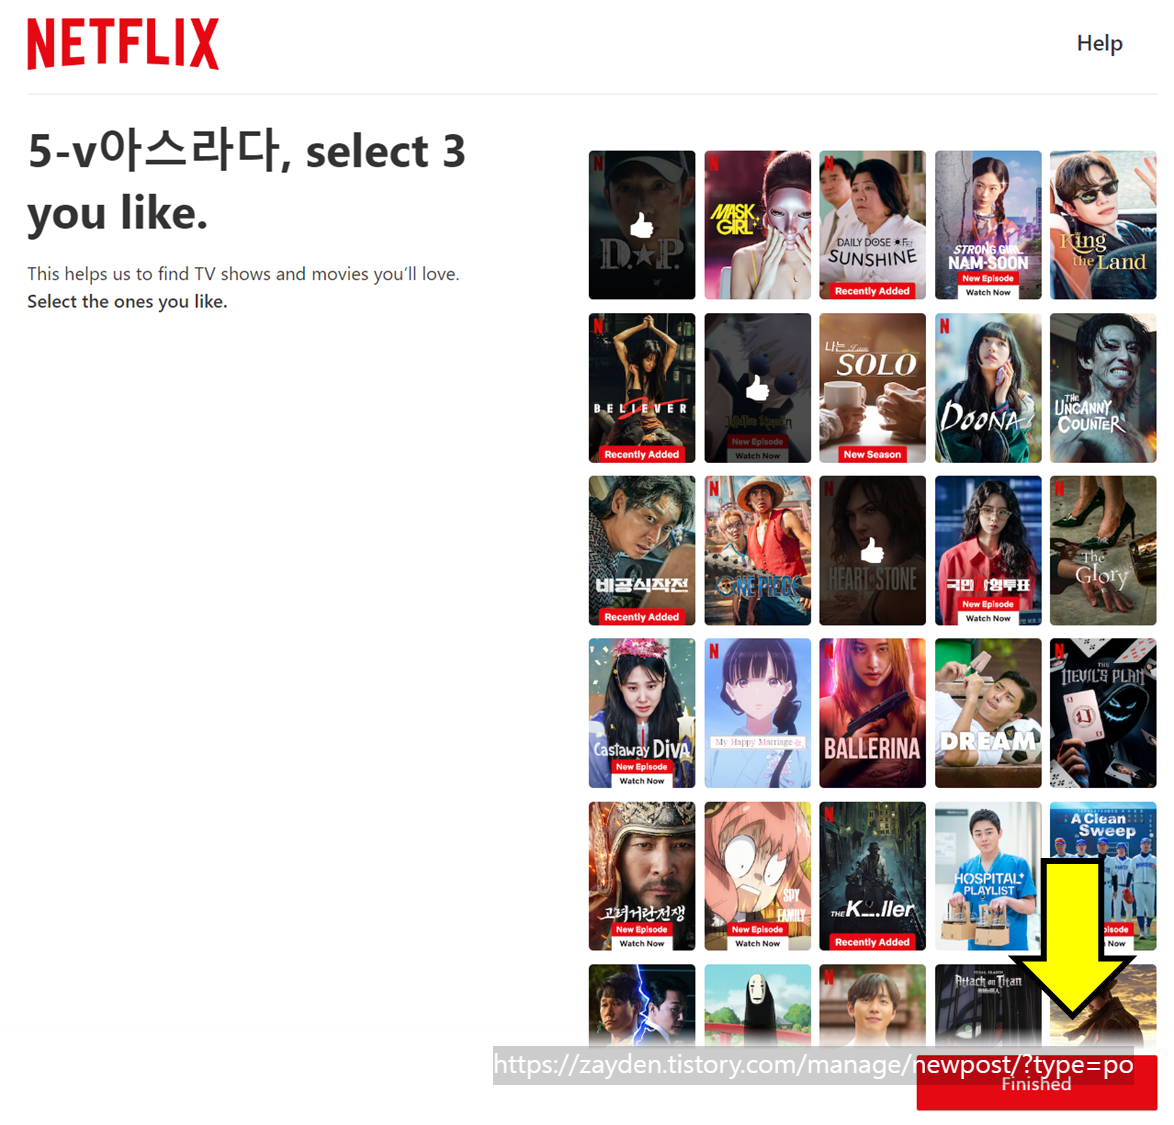Select the Spy x Family poster
Viewport: 1174px width, 1125px height.
click(757, 876)
